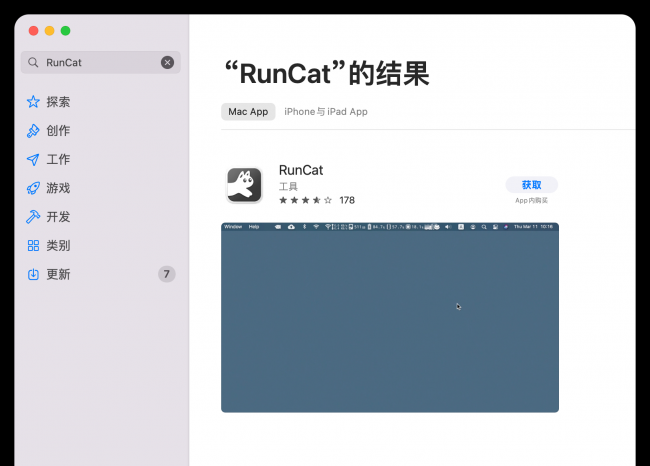Click the rating count 178

point(347,200)
